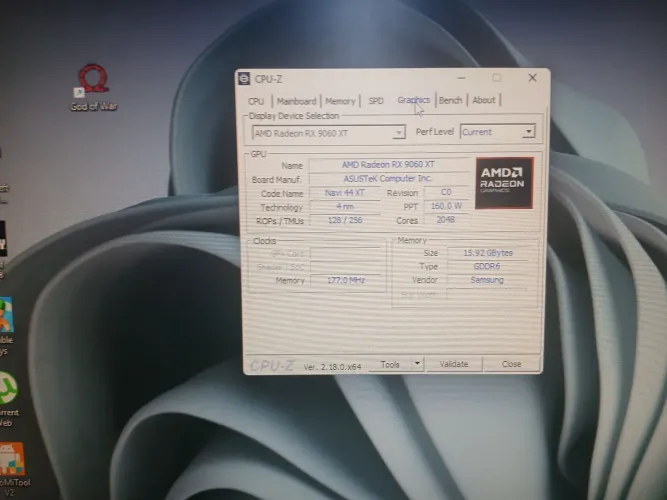Click the Tools button

click(x=390, y=364)
